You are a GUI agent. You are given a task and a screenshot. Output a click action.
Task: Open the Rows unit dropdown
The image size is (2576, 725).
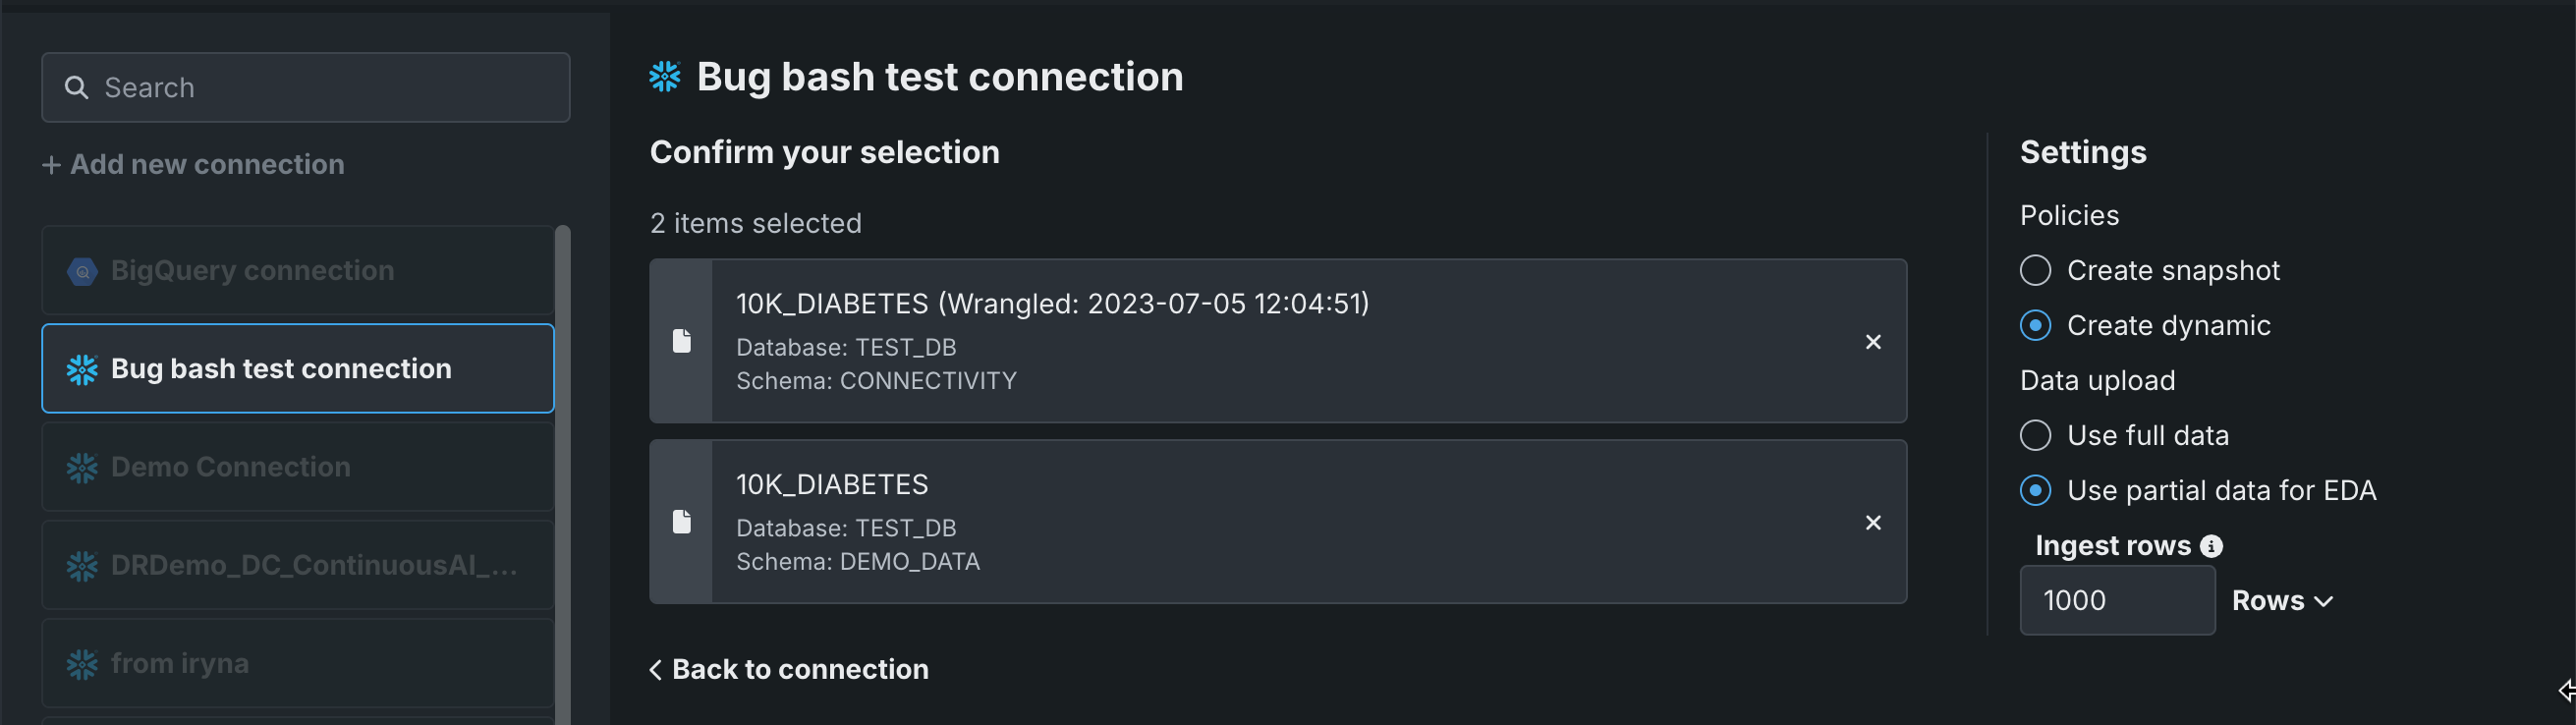point(2282,601)
